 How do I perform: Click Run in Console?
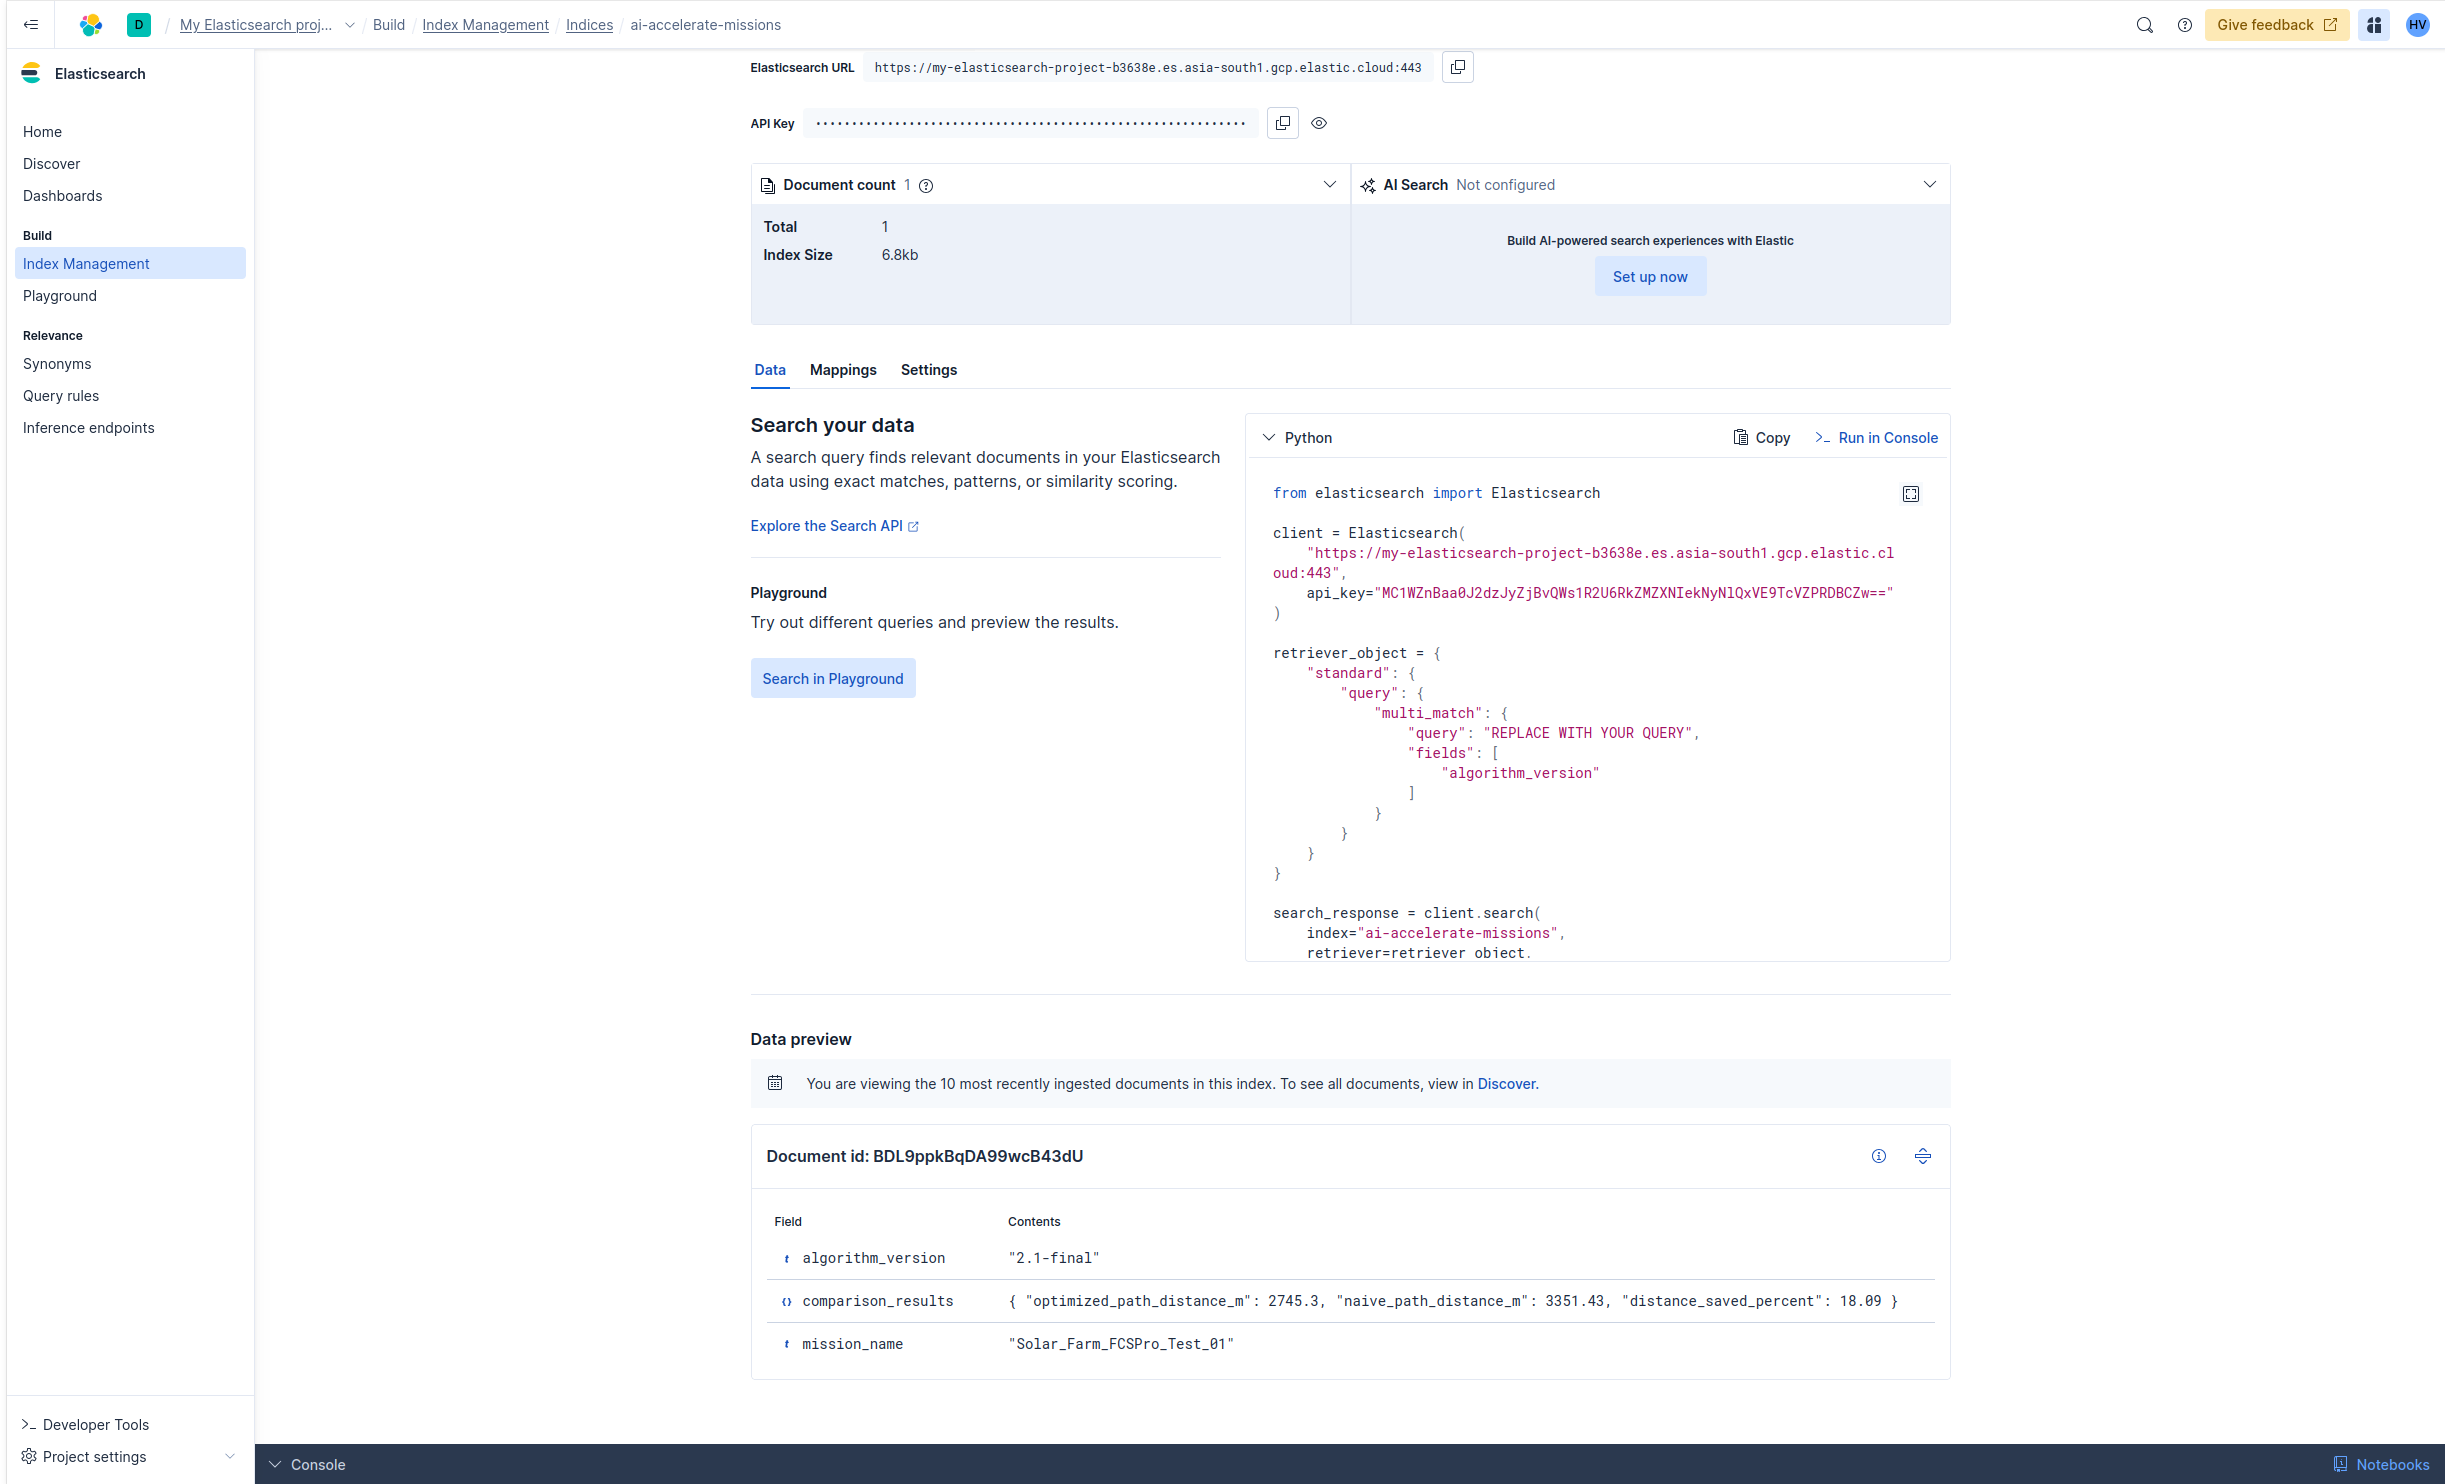(x=1876, y=438)
